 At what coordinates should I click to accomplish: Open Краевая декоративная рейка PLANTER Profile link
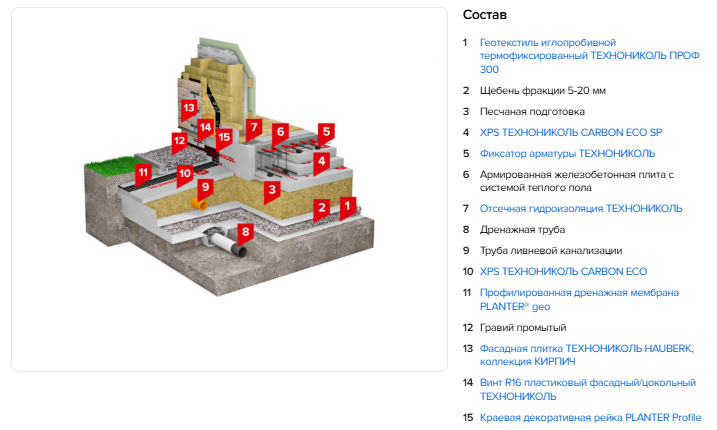click(590, 417)
